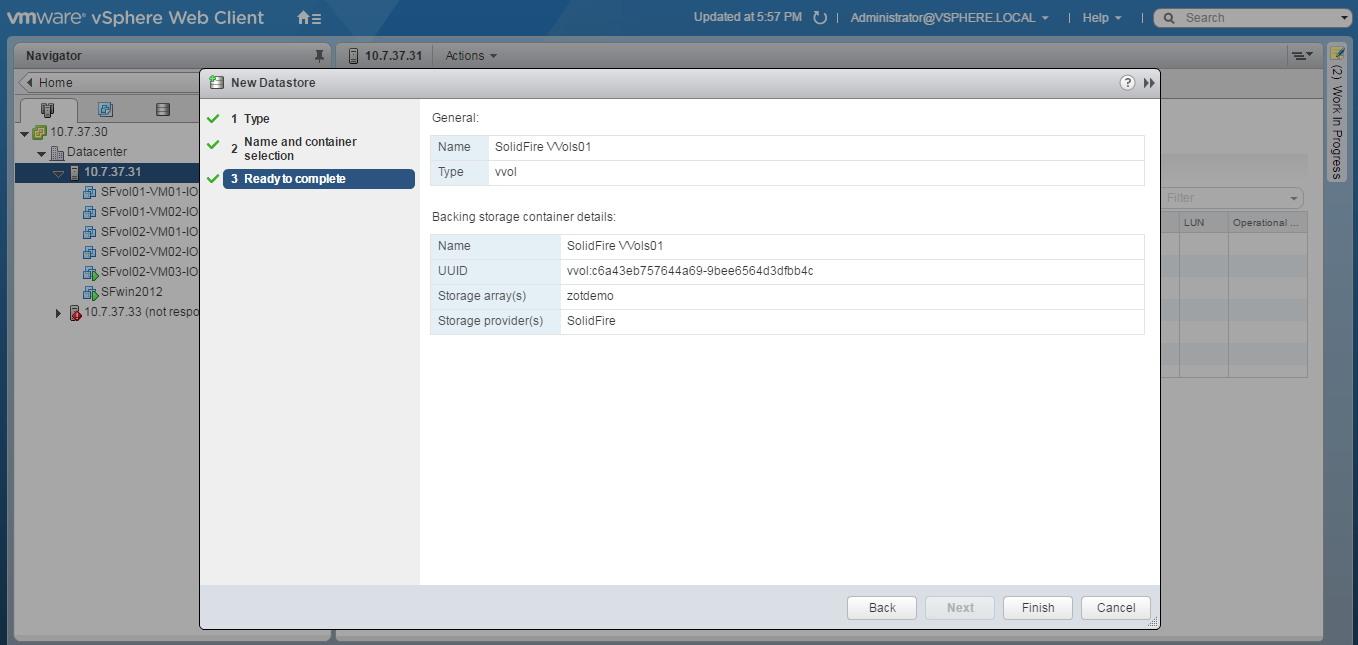Click the Search input field

coord(1260,18)
